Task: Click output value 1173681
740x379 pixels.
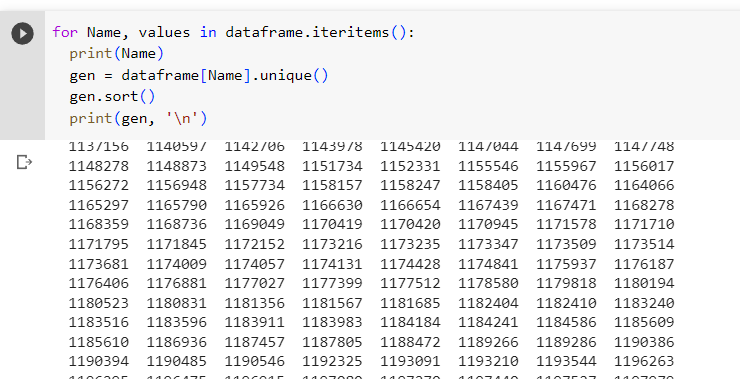Action: coord(99,264)
